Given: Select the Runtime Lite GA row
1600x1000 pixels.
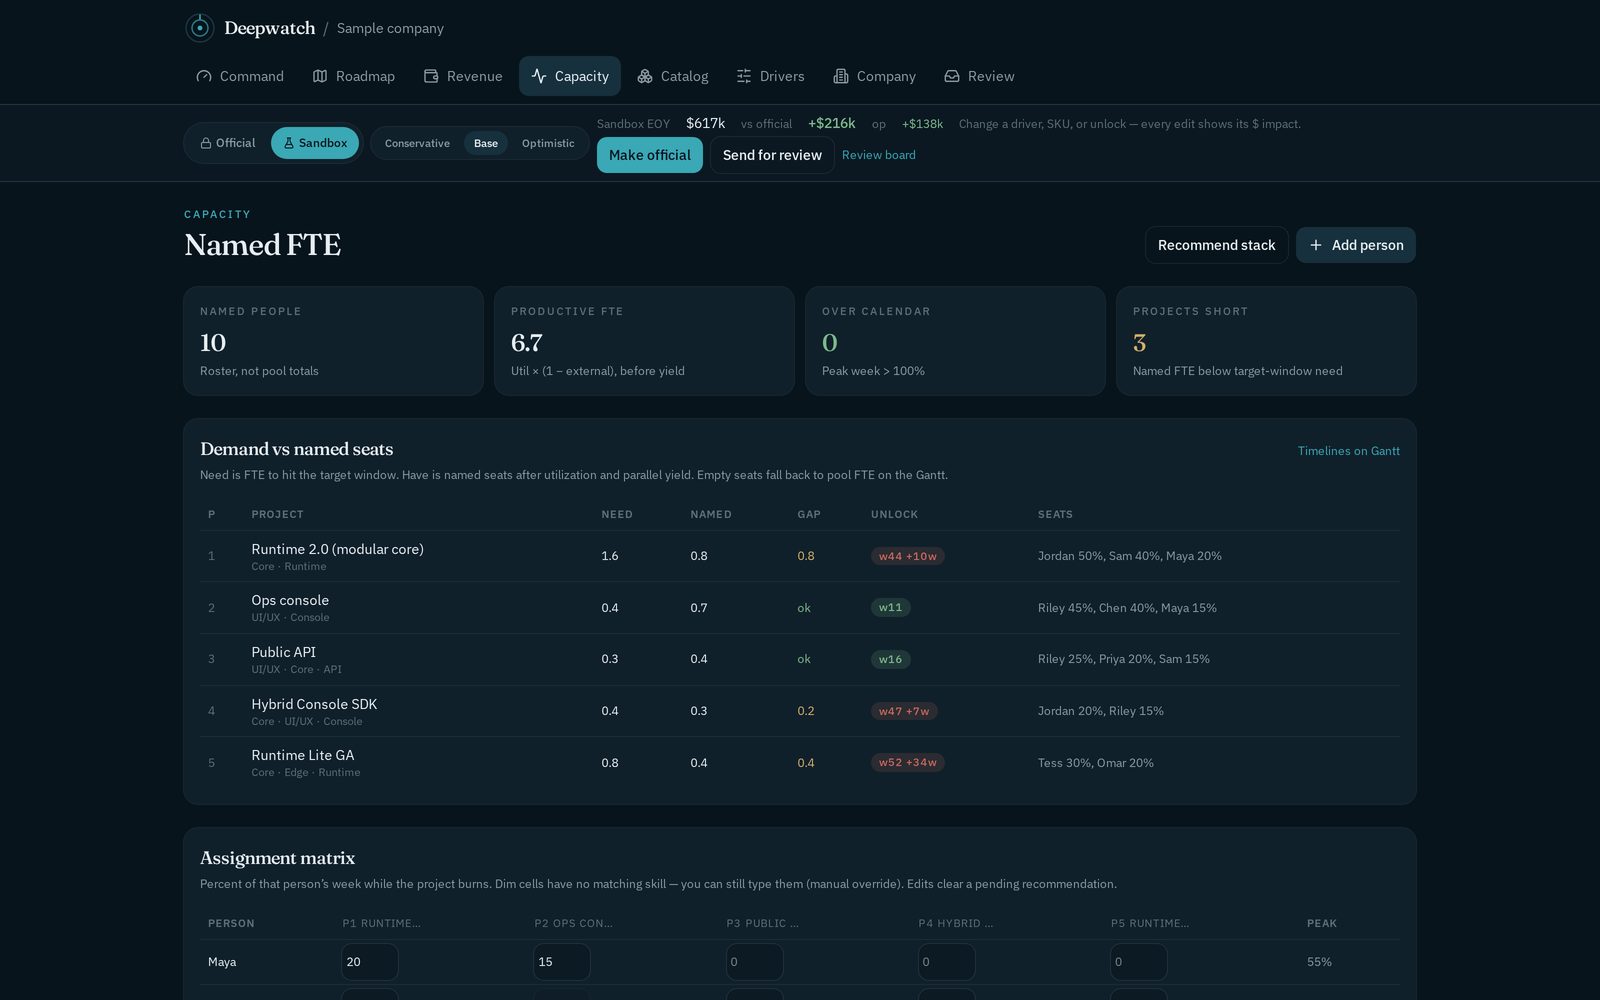Looking at the screenshot, I should coord(800,763).
